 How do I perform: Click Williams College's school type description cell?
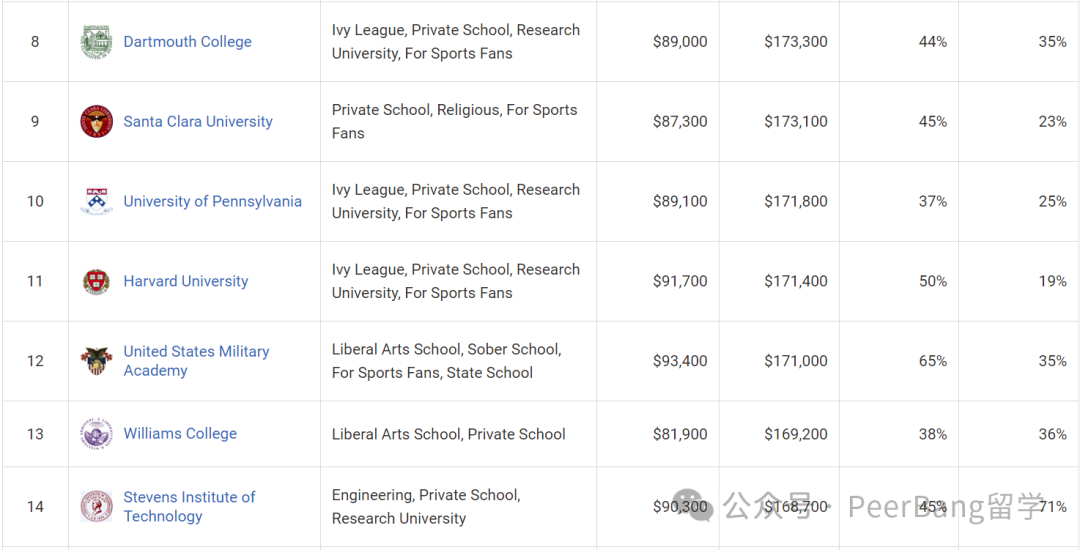458,434
